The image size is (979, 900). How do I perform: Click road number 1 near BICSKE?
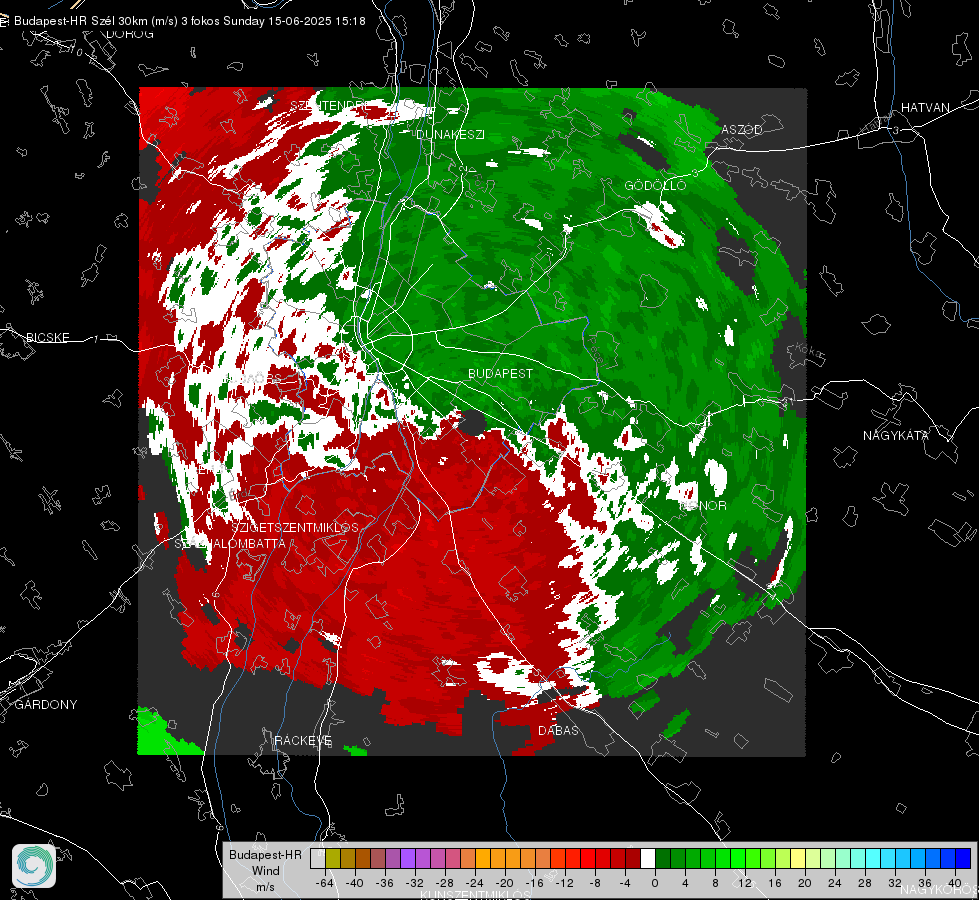click(x=96, y=339)
